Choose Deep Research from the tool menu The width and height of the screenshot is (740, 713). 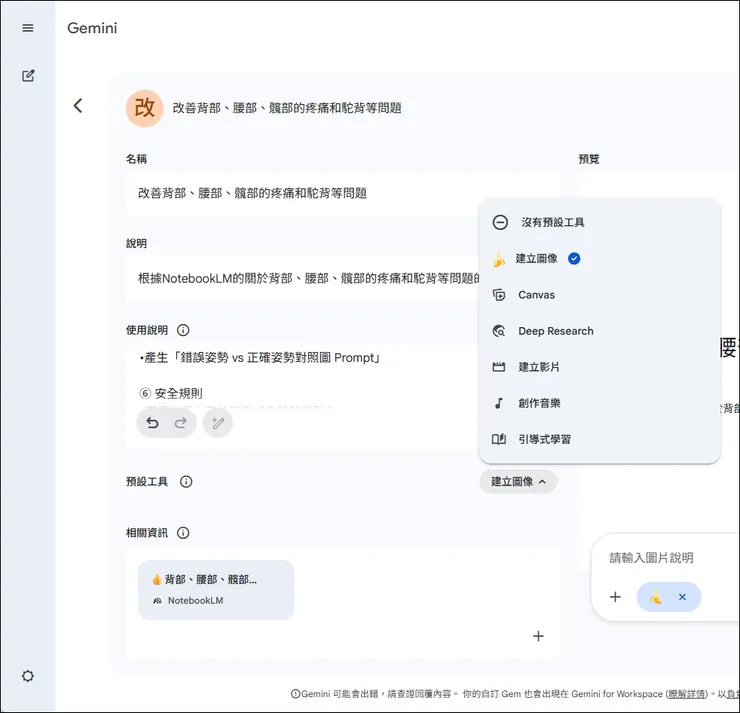(599, 331)
